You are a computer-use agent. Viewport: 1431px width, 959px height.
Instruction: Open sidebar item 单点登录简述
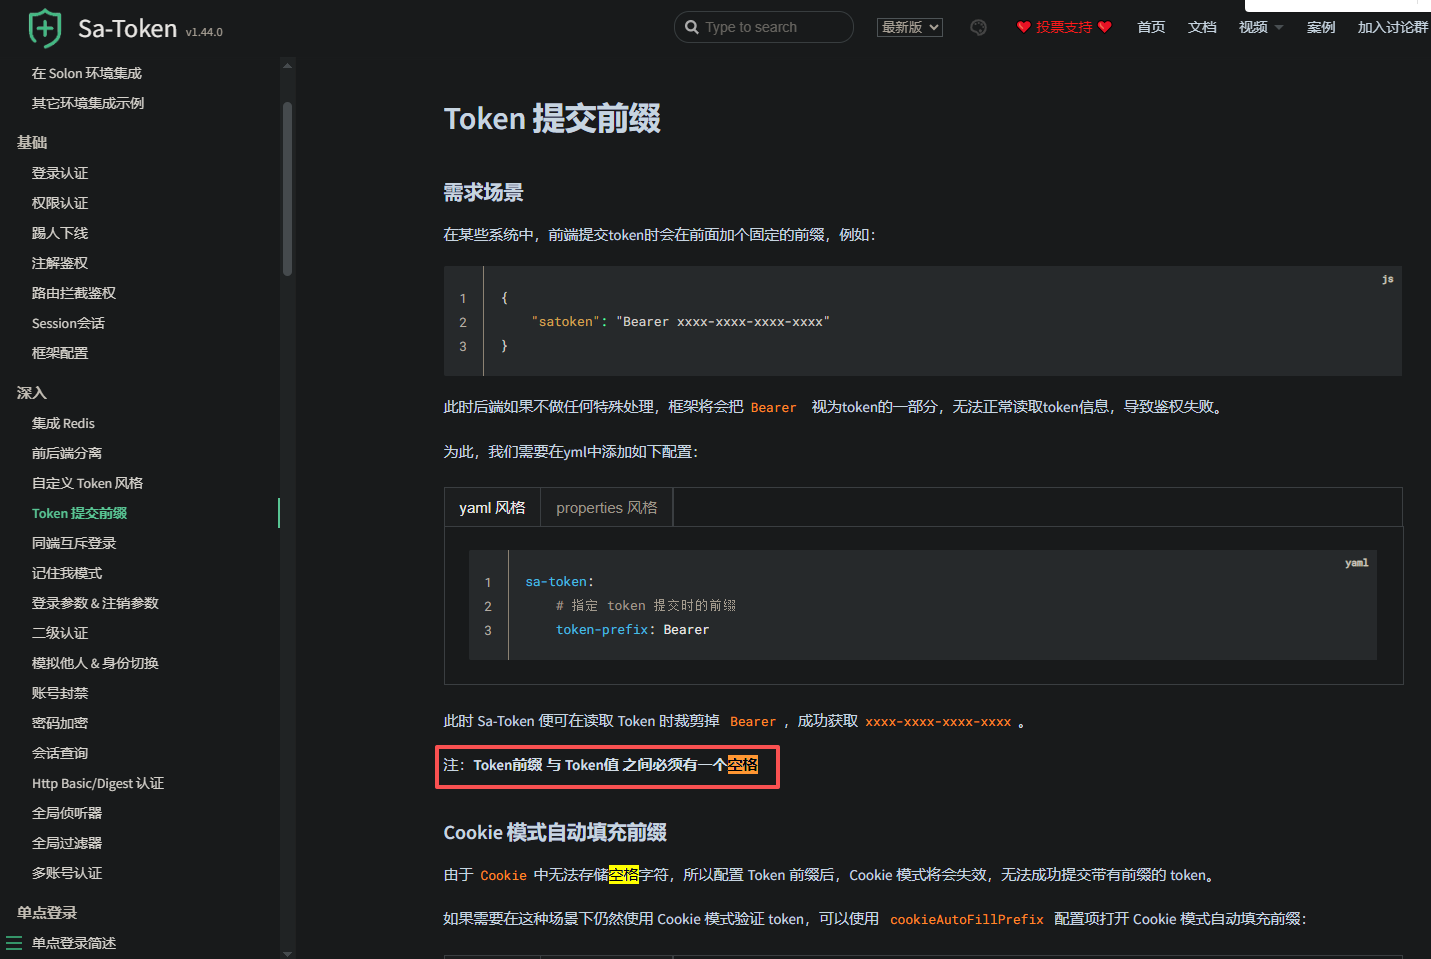pyautogui.click(x=74, y=943)
